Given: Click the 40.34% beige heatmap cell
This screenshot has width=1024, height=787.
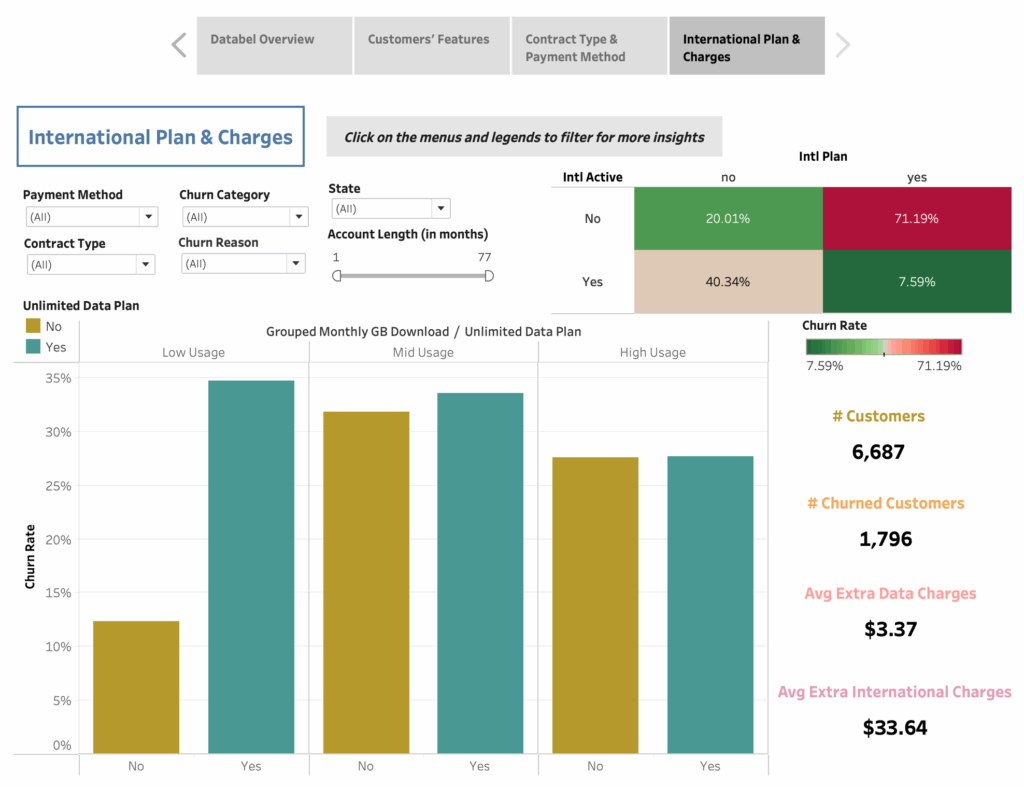Looking at the screenshot, I should point(728,282).
